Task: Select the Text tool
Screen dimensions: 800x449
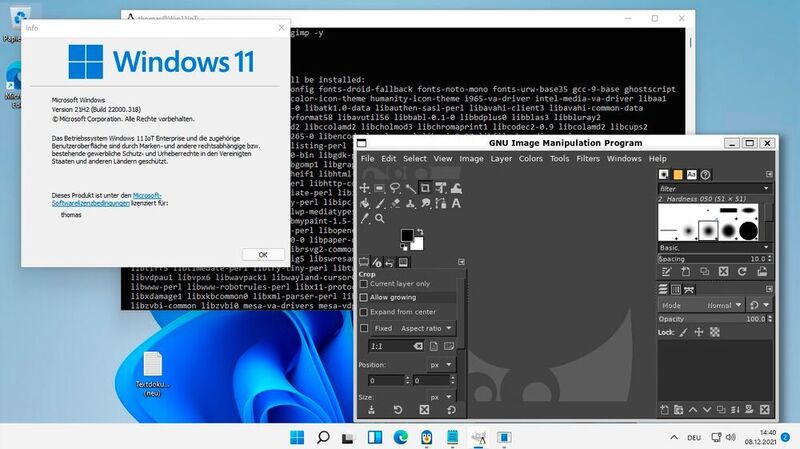Action: (456, 204)
